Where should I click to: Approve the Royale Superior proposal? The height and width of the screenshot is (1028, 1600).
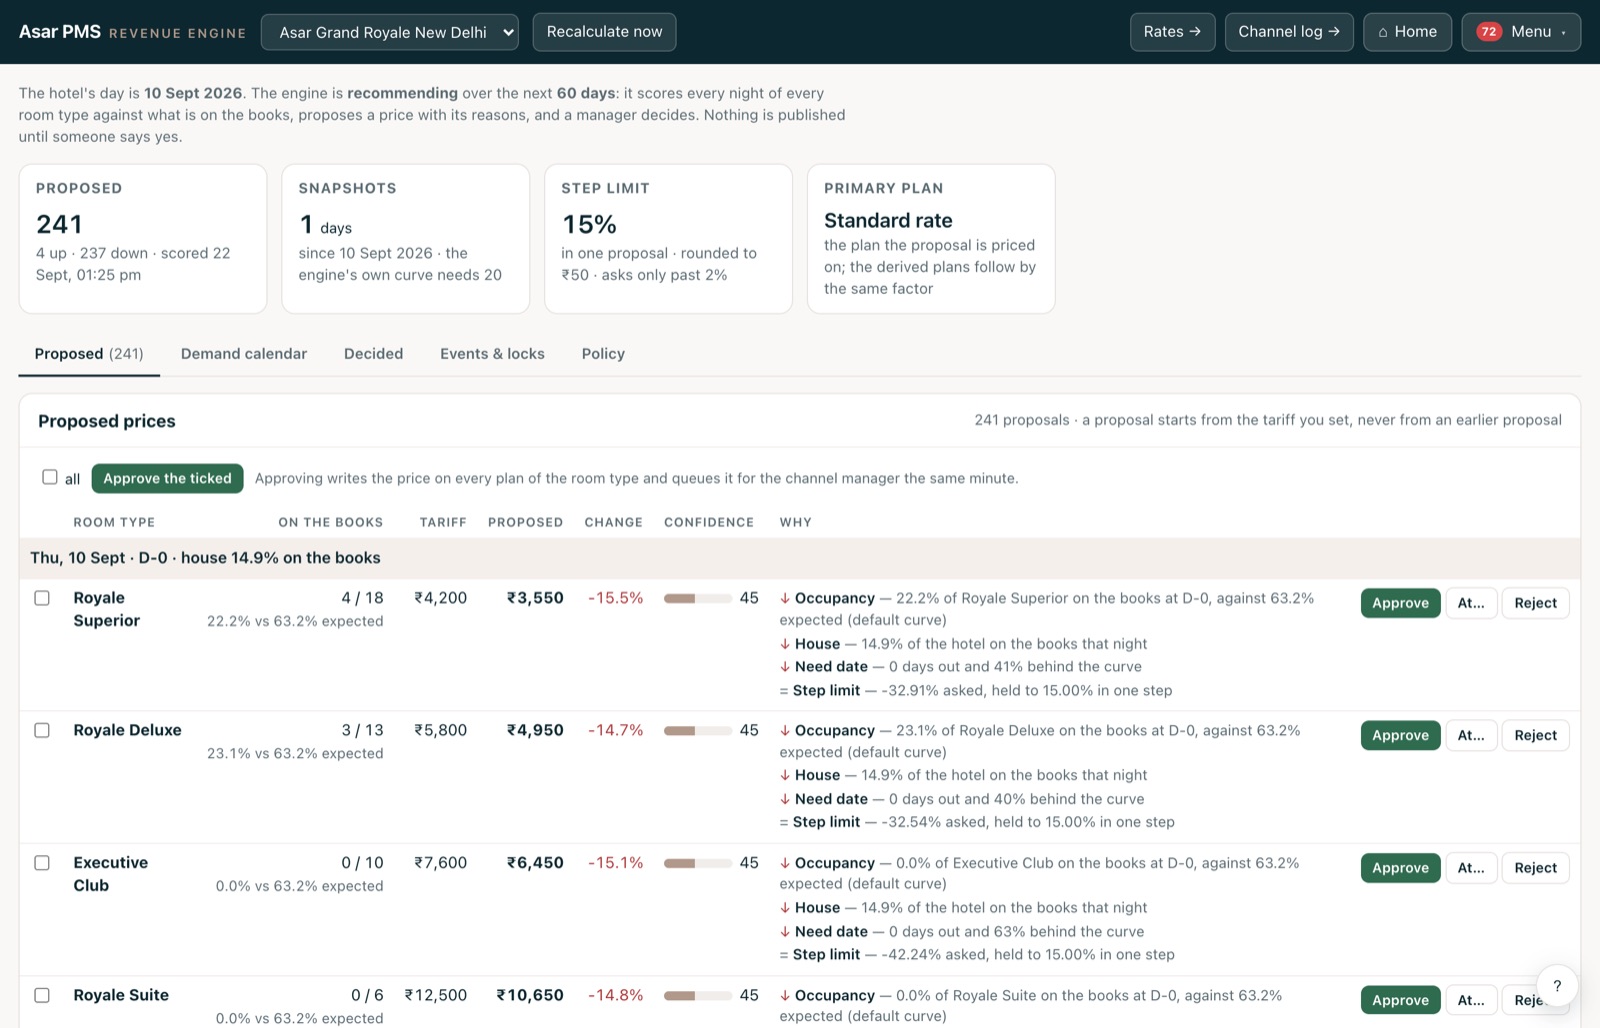[x=1400, y=603]
